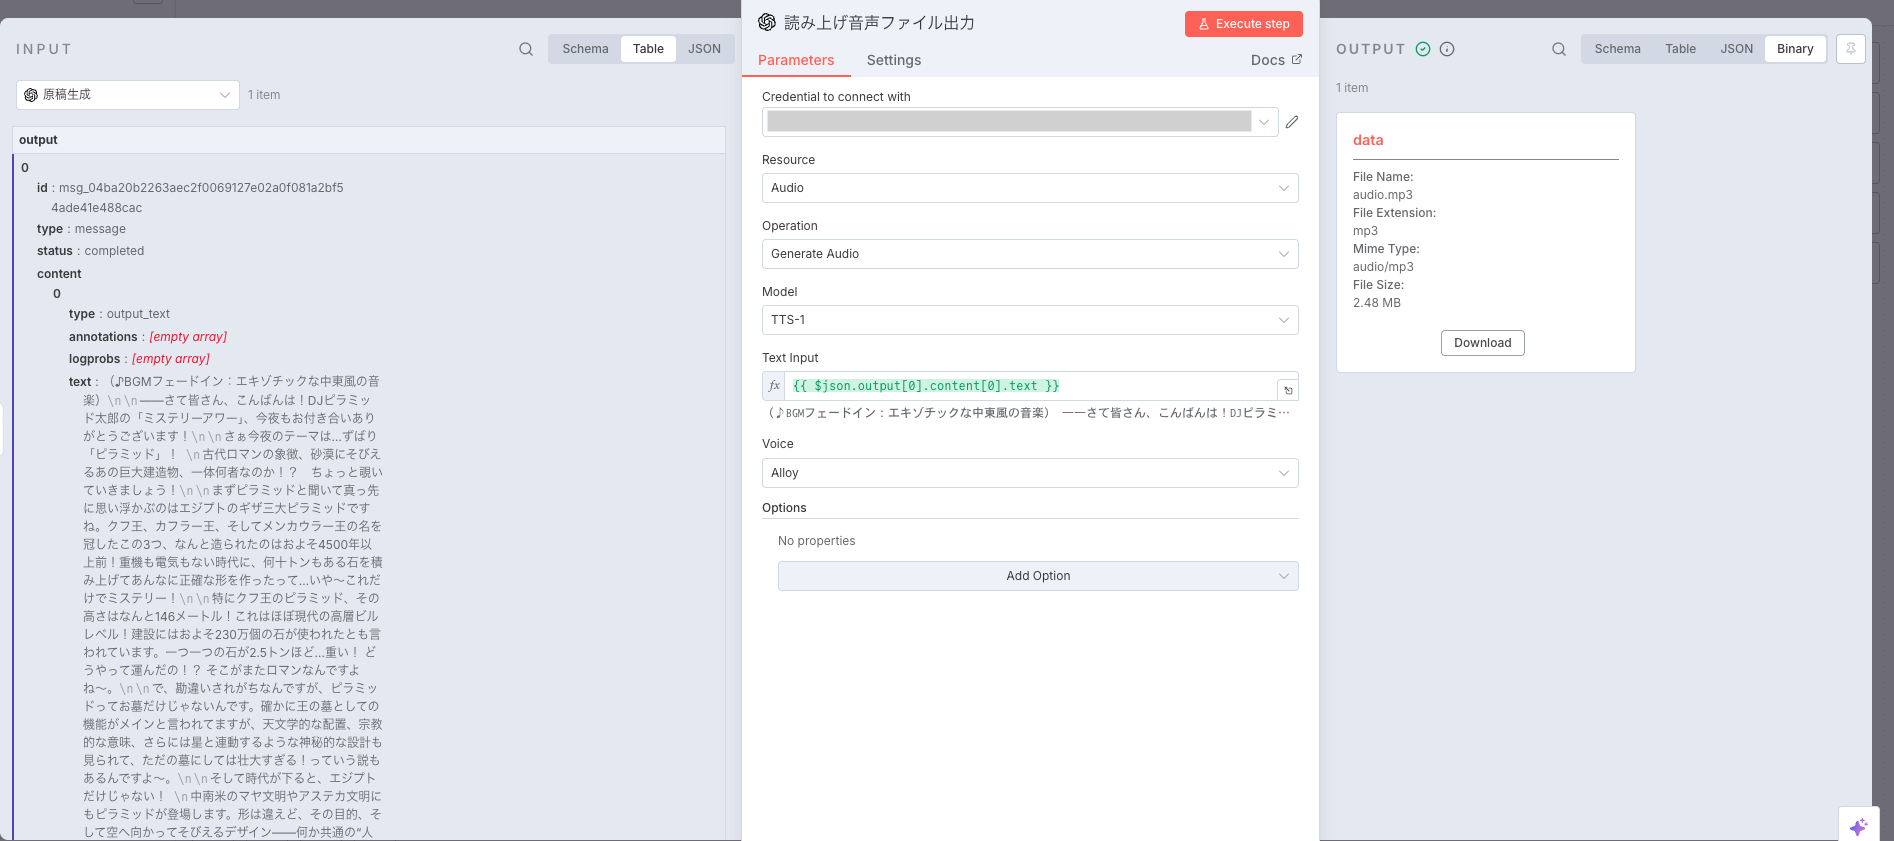
Task: Click the search icon in the OUTPUT panel
Action: 1559,49
